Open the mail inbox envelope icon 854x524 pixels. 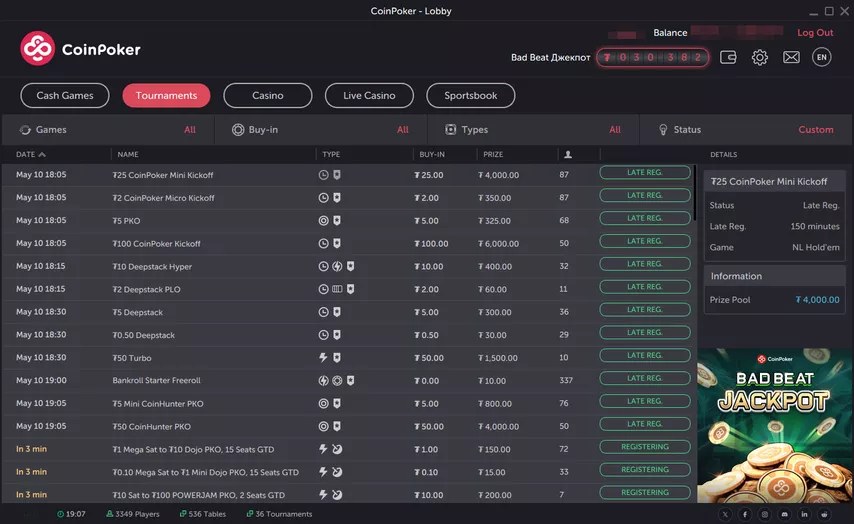[x=791, y=57]
